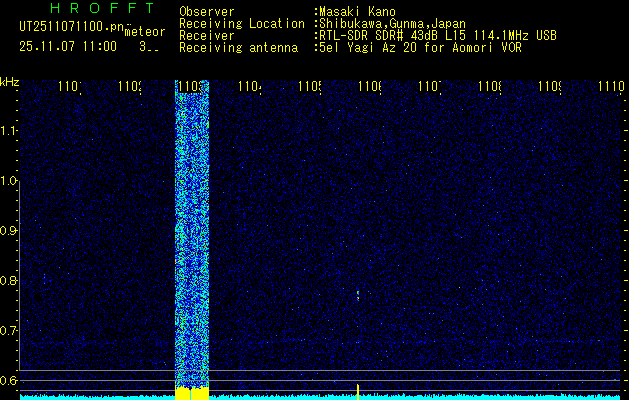This screenshot has width=629, height=400.
Task: Select the 1.0 kHz frequency axis label
Action: [x=9, y=181]
